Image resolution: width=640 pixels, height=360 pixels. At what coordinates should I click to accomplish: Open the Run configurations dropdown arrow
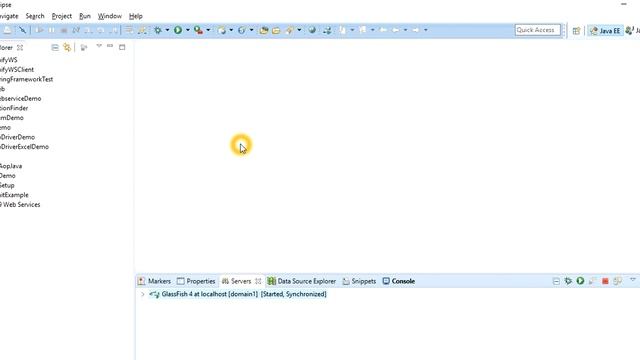pyautogui.click(x=188, y=30)
